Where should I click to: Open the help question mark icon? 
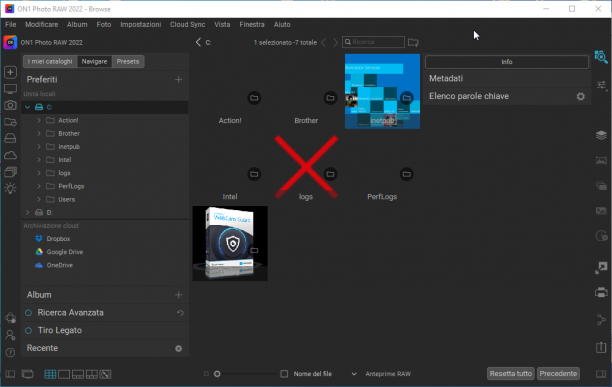10,352
